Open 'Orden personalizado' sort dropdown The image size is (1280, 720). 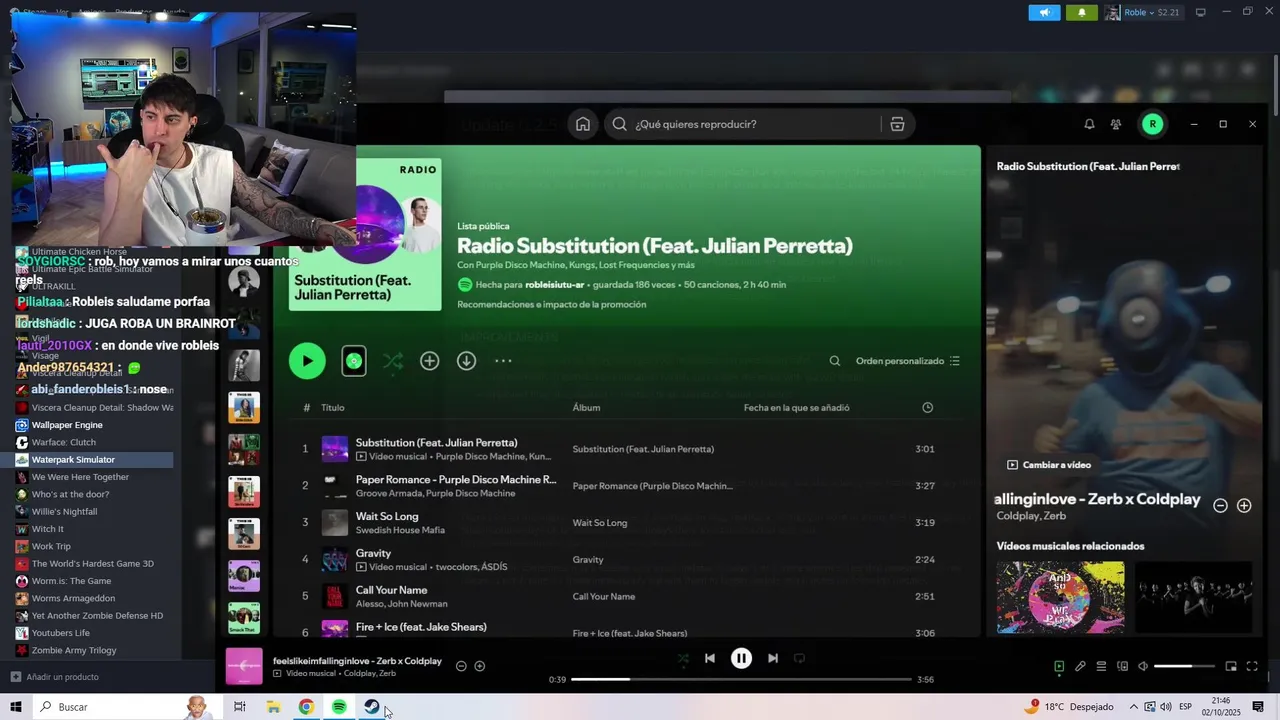pyautogui.click(x=908, y=361)
